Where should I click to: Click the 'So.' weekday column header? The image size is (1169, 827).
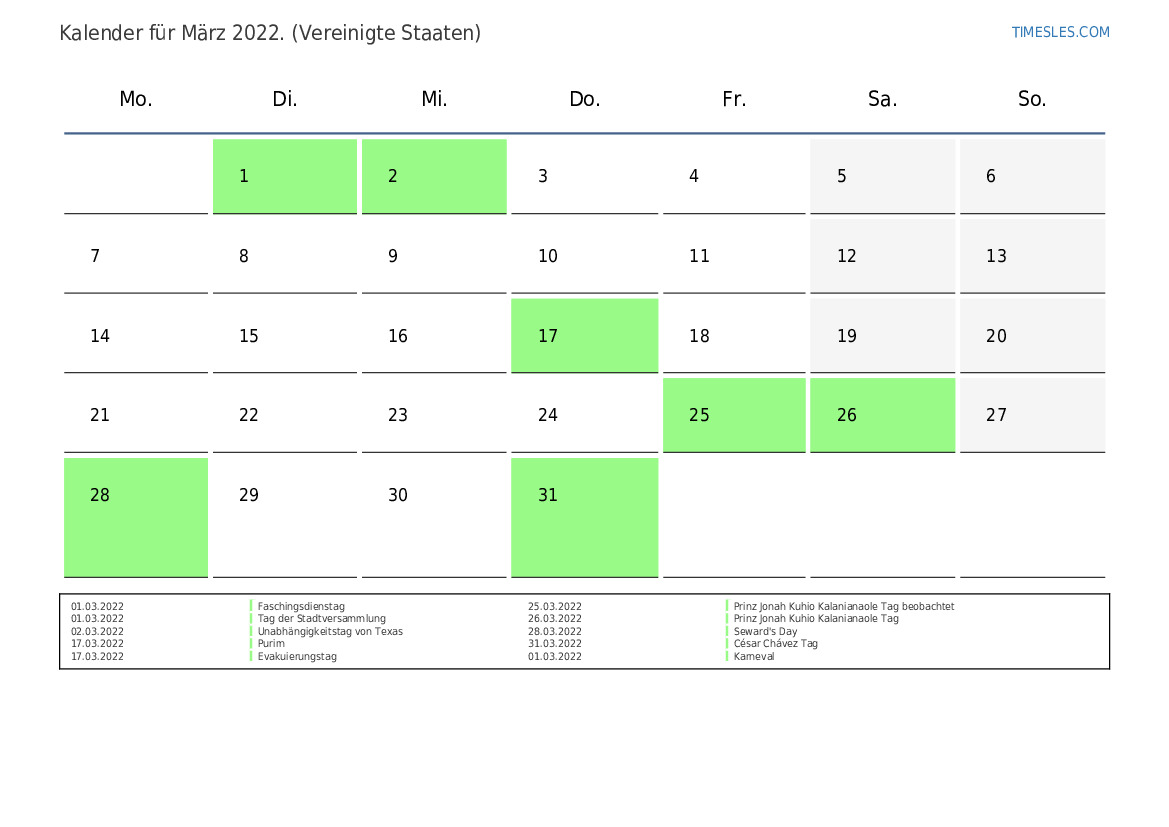point(1032,99)
